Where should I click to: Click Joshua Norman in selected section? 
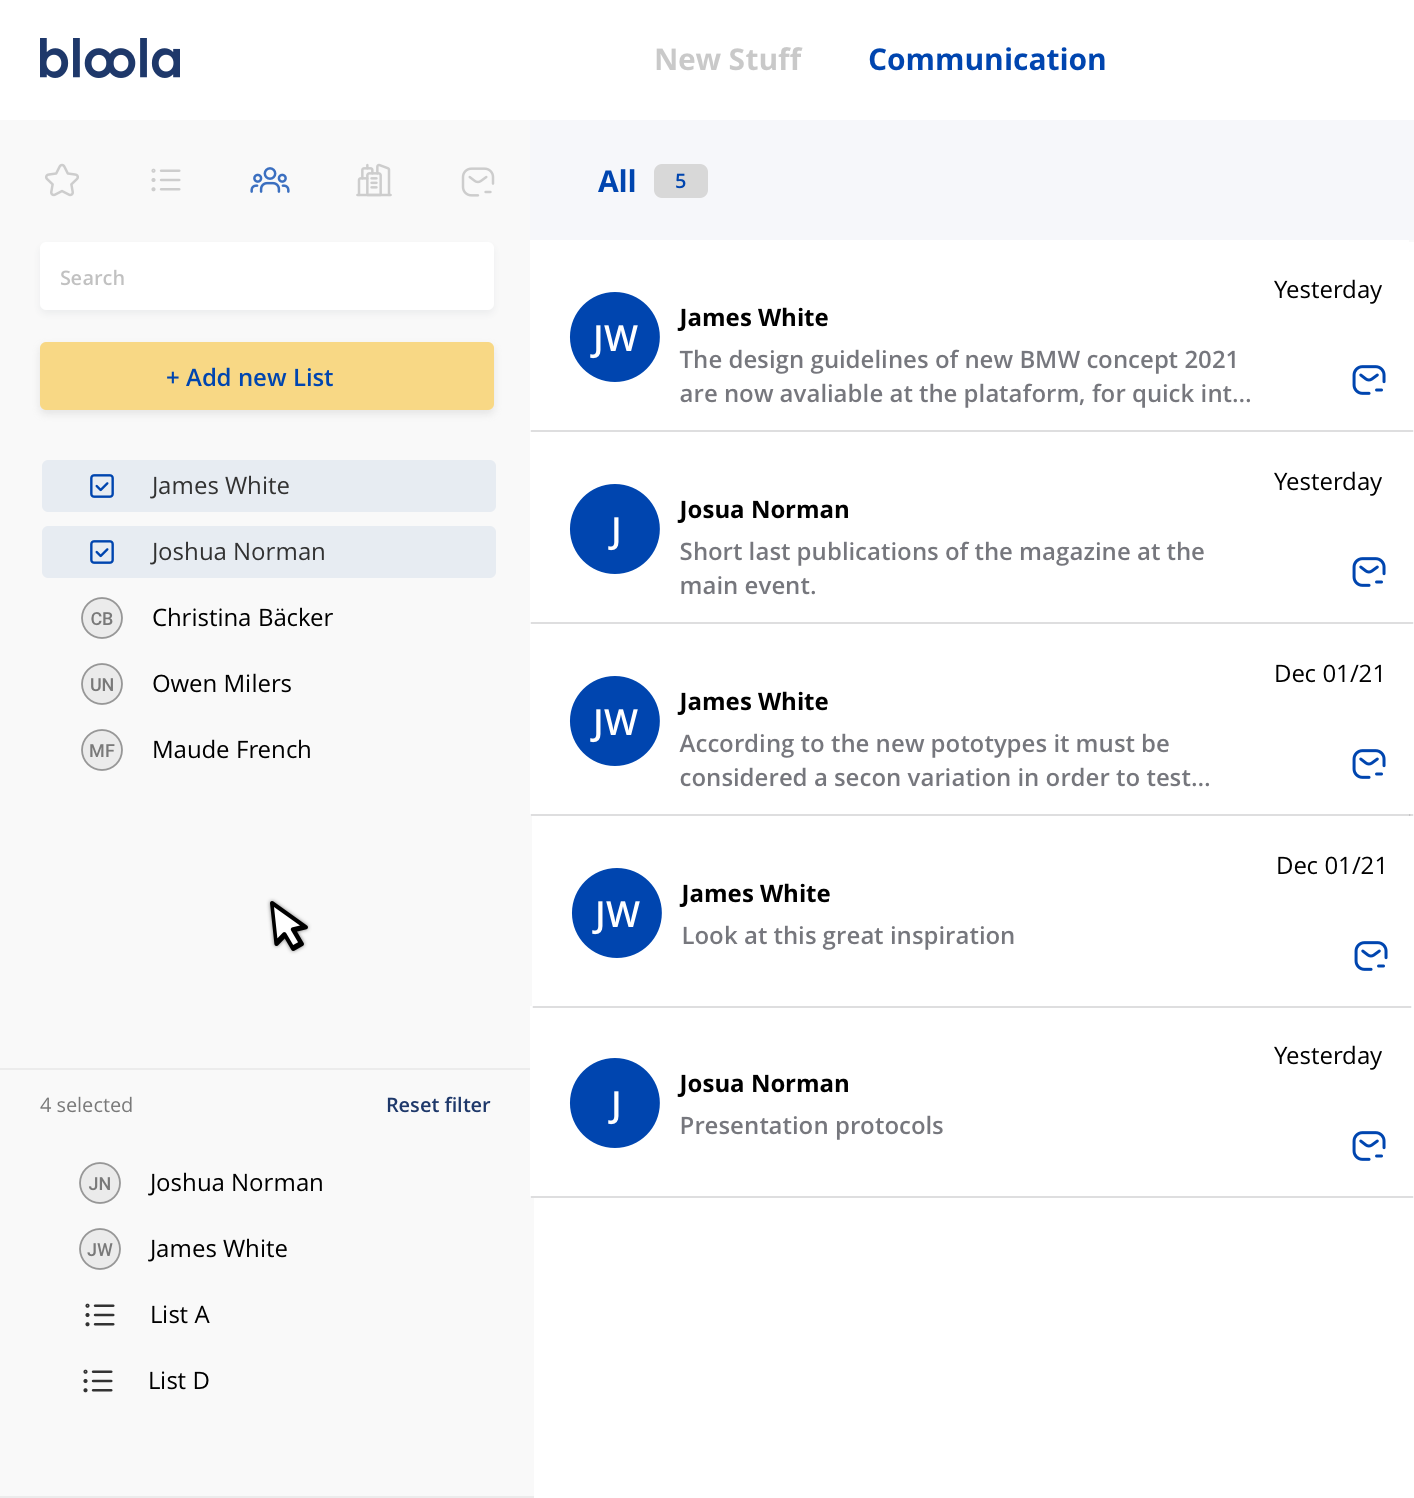[x=236, y=1183]
